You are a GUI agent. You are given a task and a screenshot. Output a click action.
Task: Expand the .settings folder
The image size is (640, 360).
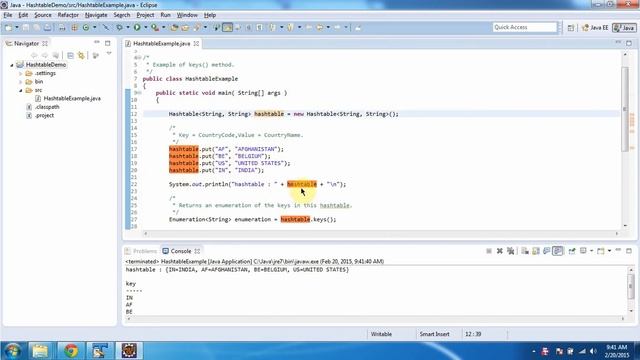20,73
